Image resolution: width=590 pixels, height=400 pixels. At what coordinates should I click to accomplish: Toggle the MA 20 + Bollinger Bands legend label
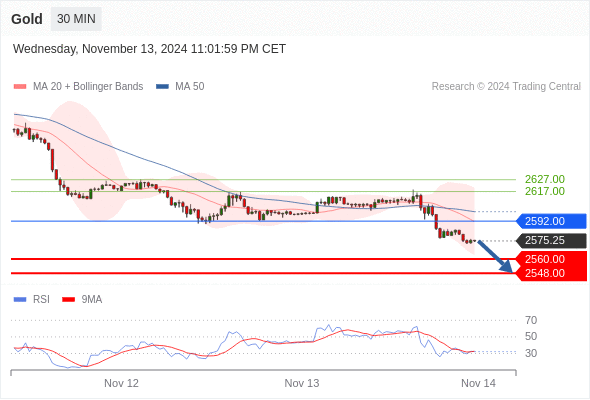88,87
